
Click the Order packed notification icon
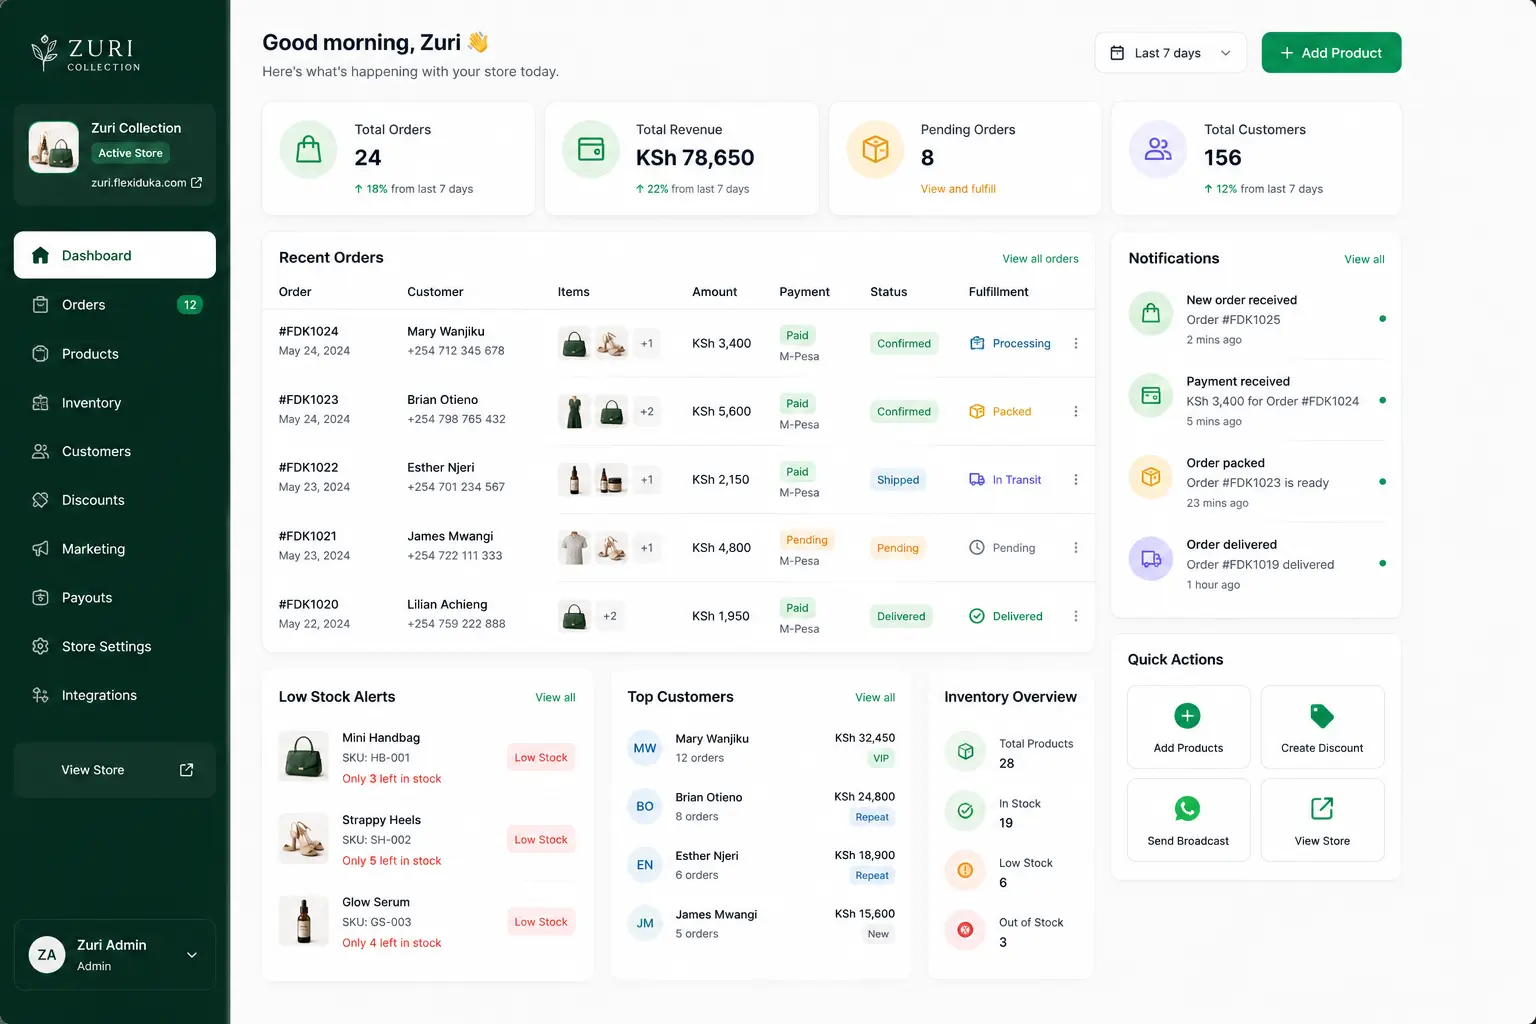click(x=1151, y=477)
